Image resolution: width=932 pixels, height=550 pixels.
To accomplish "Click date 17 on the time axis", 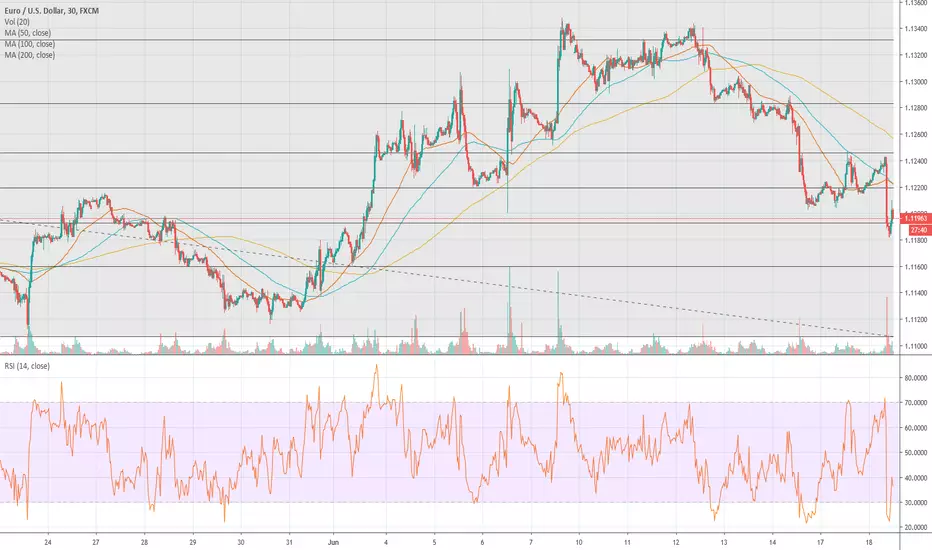I will pos(821,542).
